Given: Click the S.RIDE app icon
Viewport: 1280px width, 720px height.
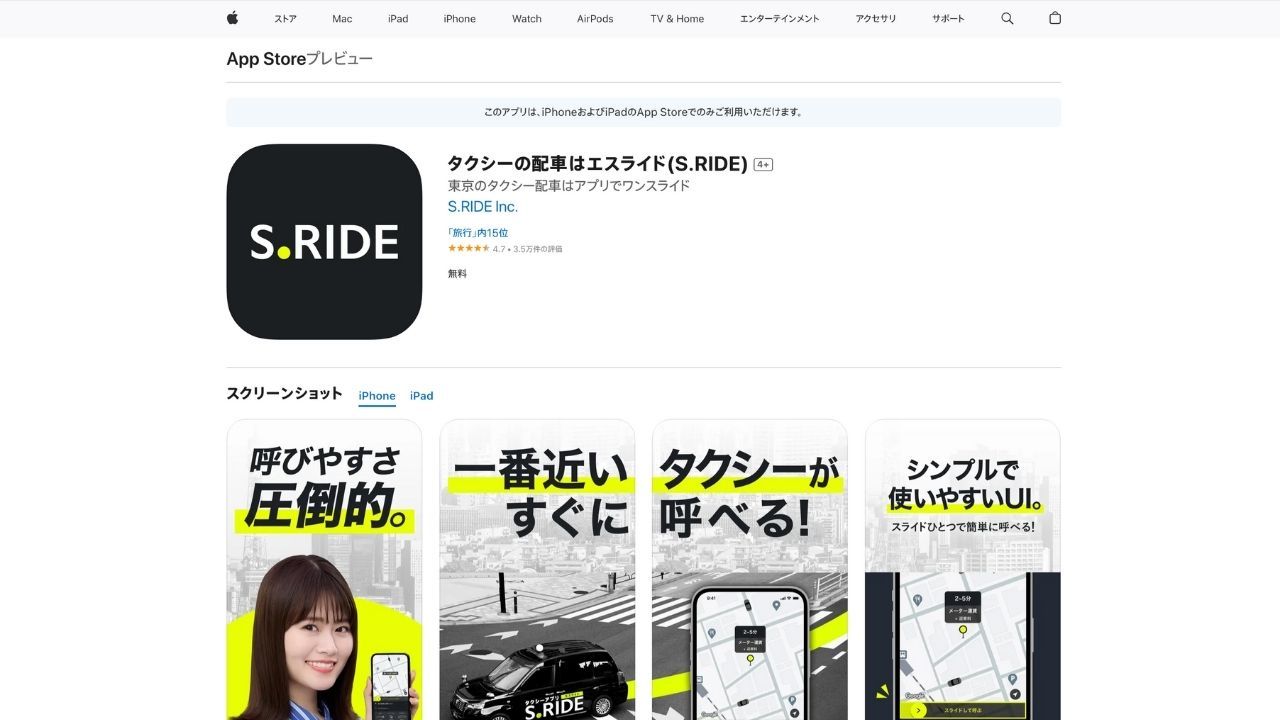Looking at the screenshot, I should click(x=324, y=242).
